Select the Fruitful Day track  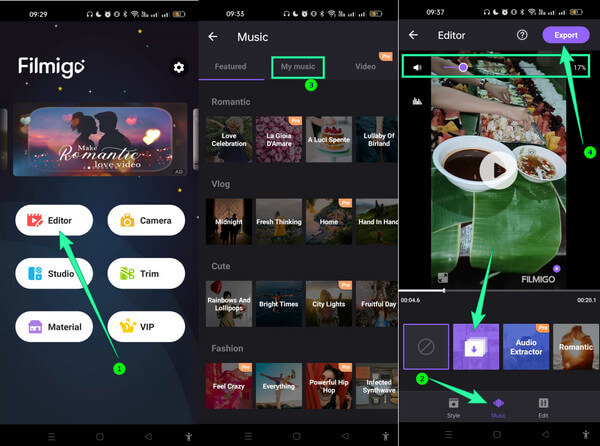coord(377,304)
